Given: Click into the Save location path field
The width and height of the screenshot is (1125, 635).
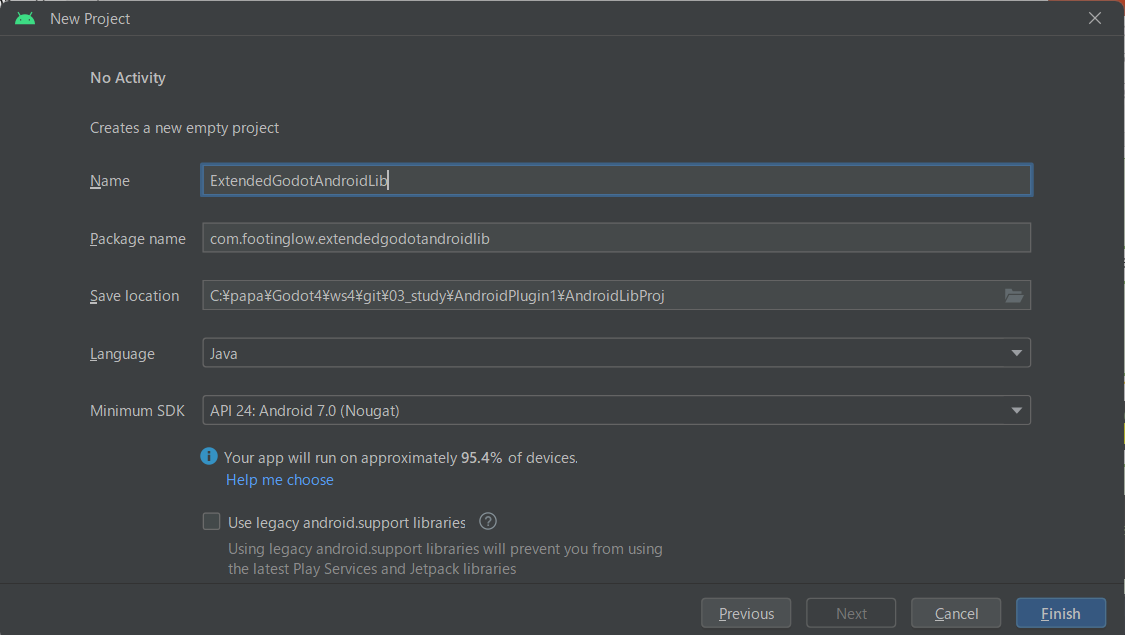Looking at the screenshot, I should [x=600, y=295].
